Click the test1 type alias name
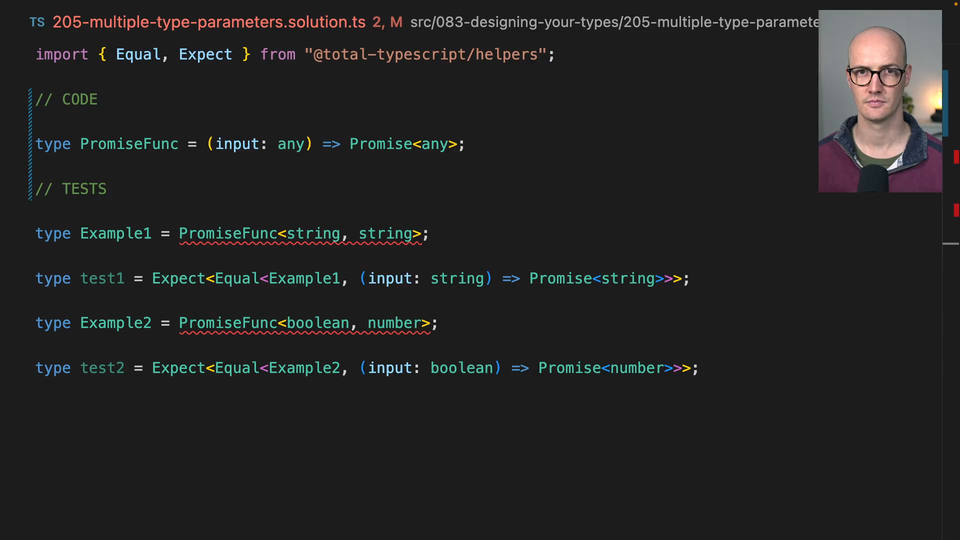Screen dimensions: 960x540 point(102,279)
